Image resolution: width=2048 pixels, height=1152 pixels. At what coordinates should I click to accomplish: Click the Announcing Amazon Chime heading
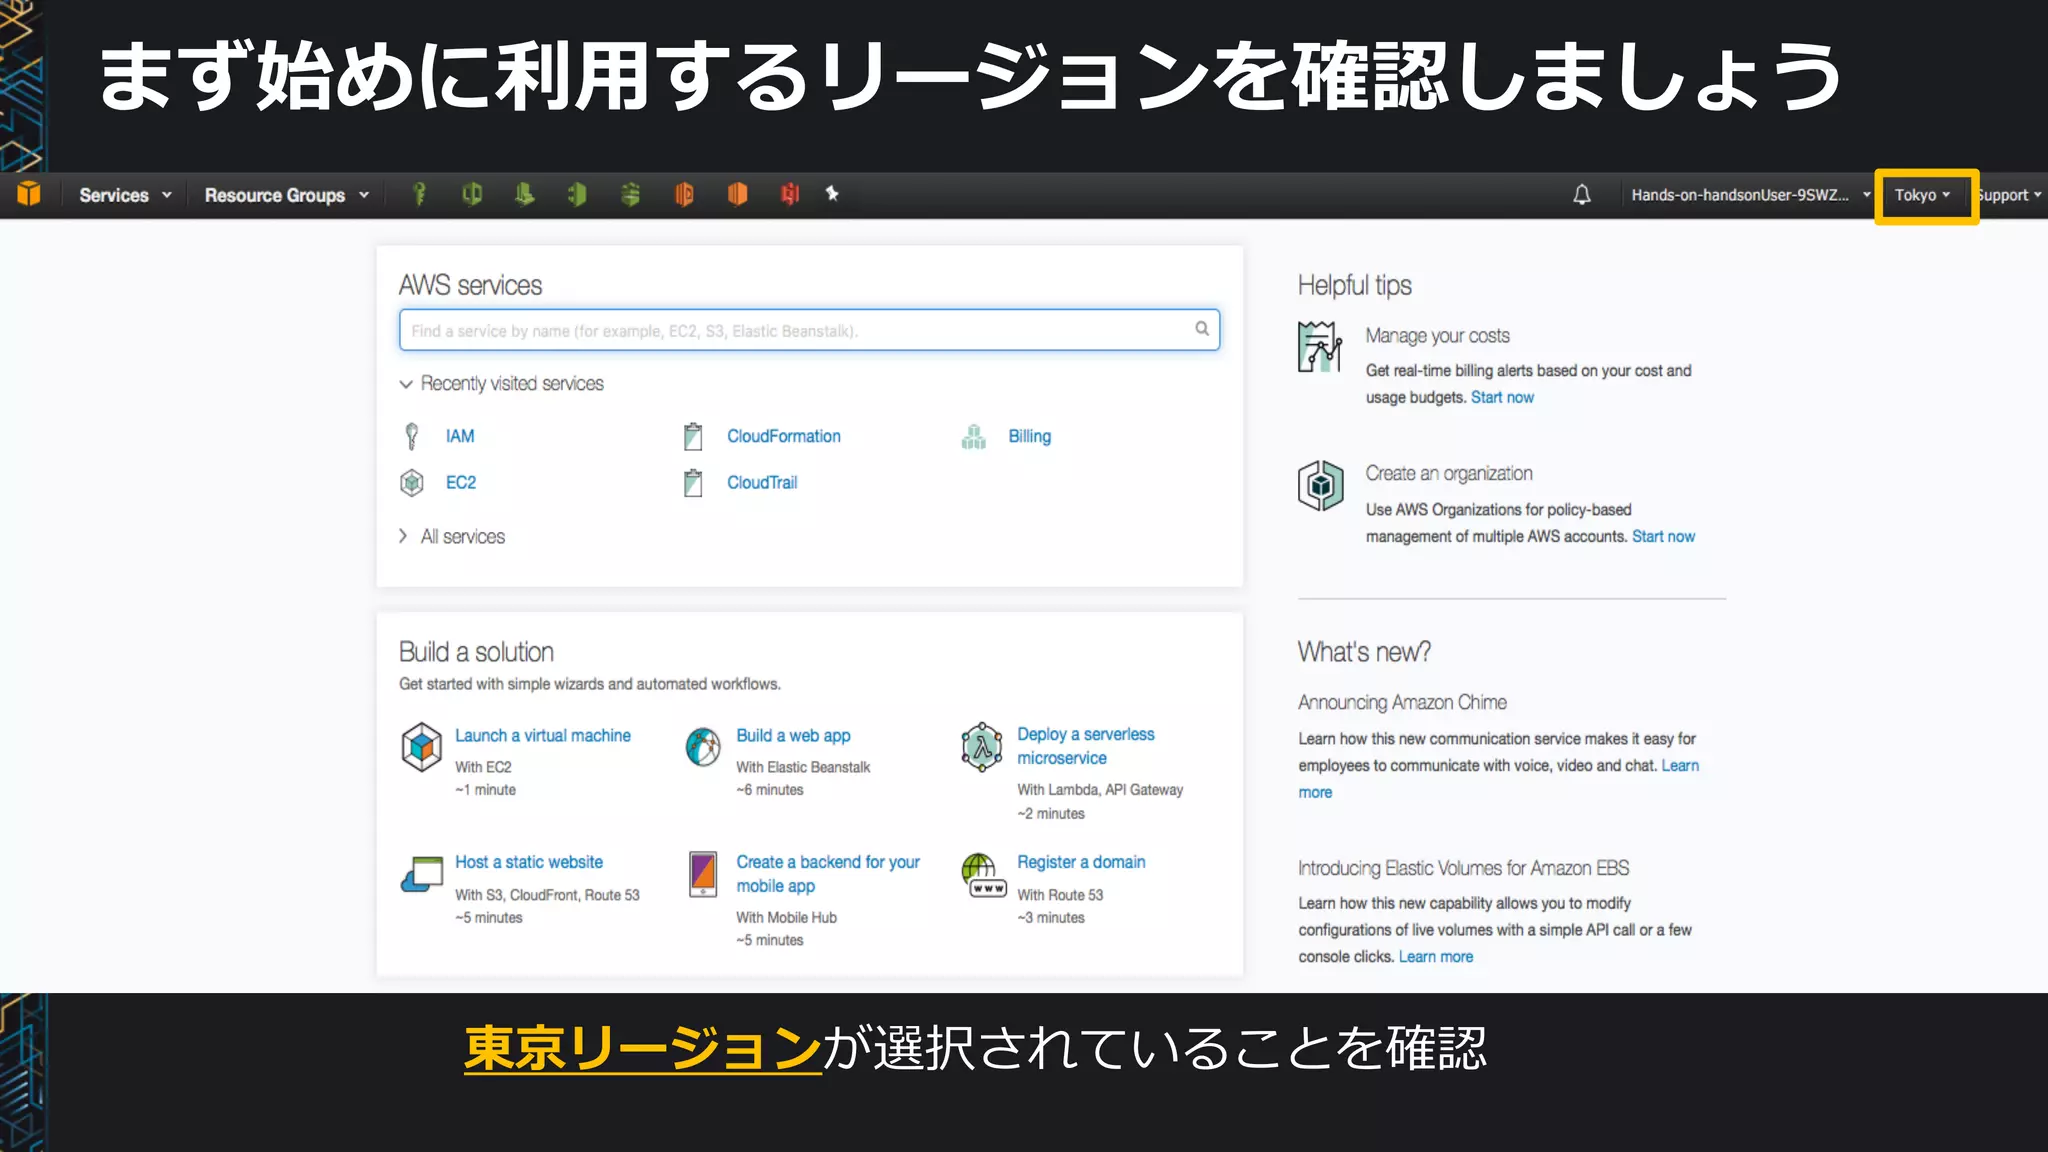(x=1402, y=702)
